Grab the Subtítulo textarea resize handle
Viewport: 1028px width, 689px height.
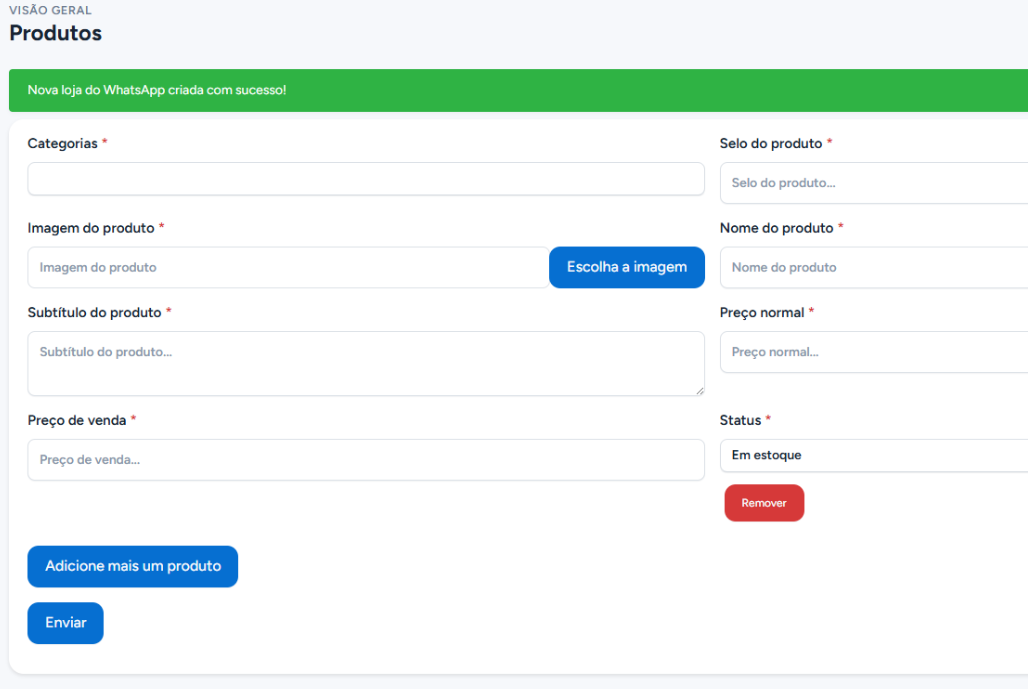(699, 390)
